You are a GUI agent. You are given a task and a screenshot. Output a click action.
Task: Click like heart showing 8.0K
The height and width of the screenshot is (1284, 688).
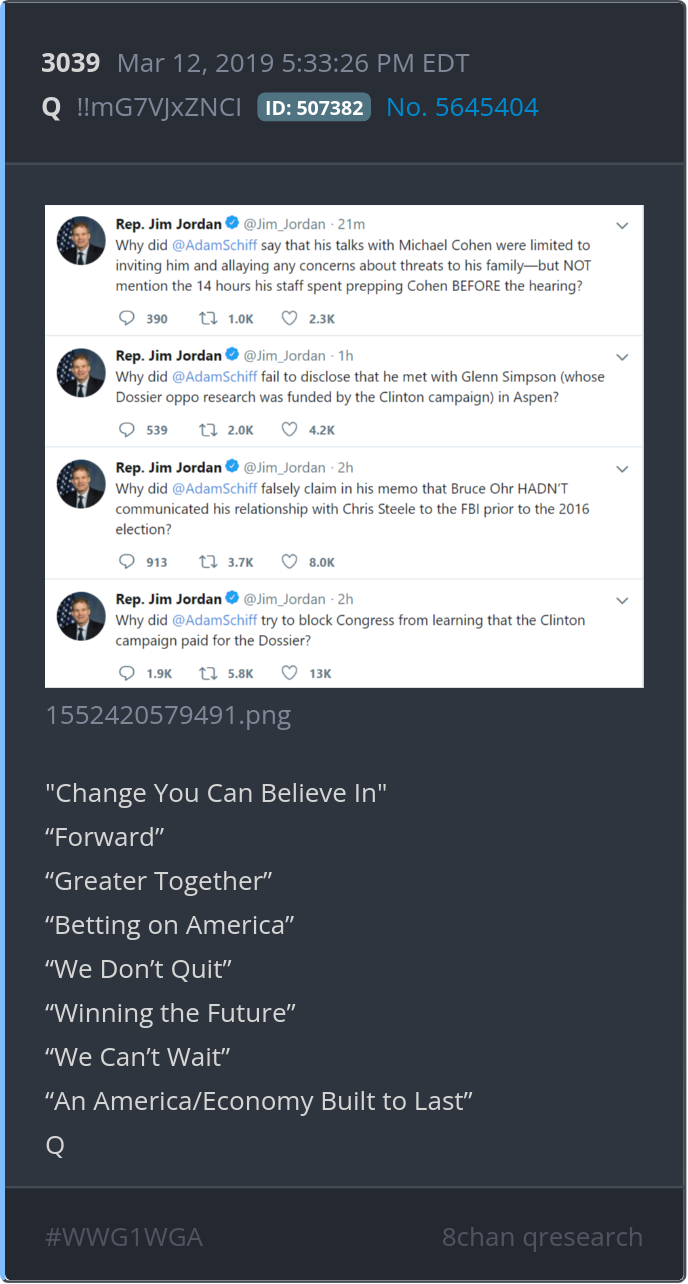[x=289, y=562]
